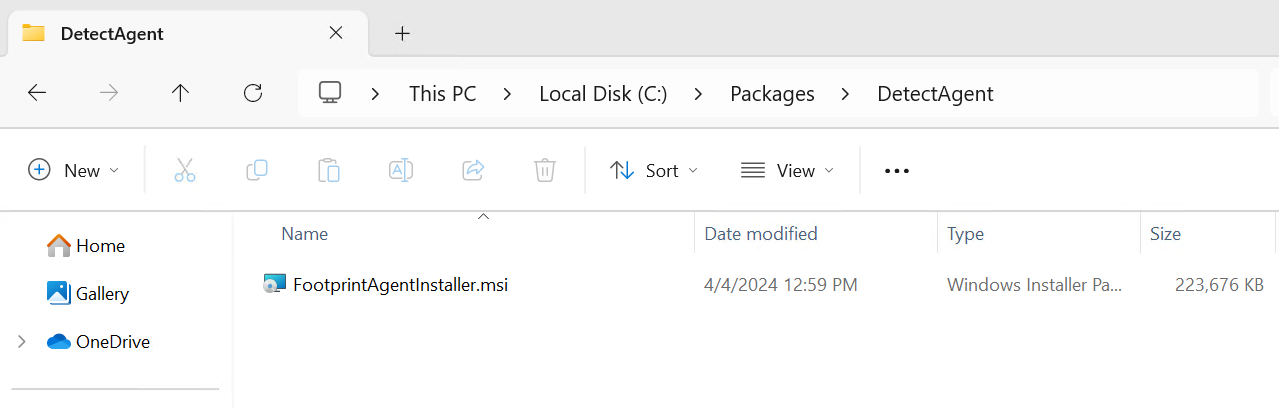
Task: Click the Delete trash icon
Action: click(545, 170)
